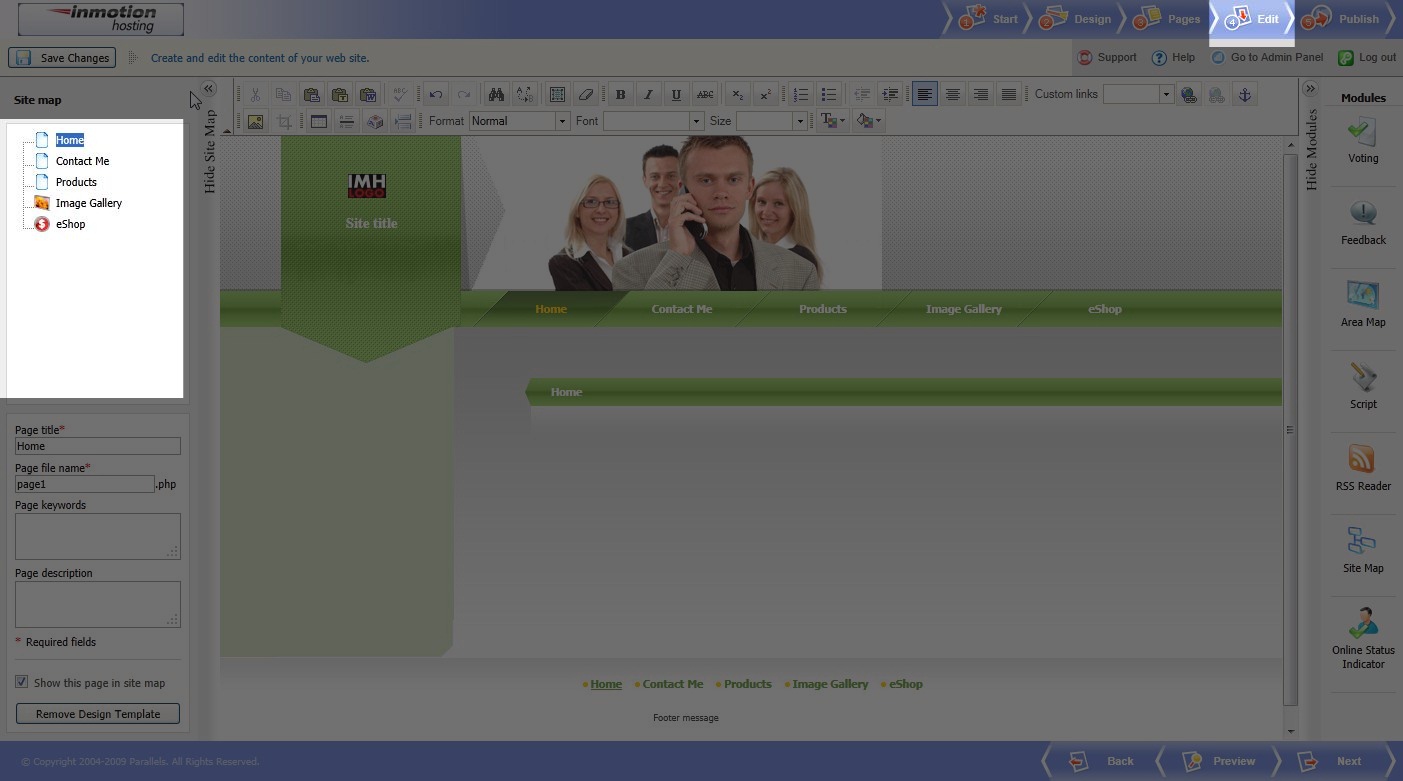Open the Help link

pyautogui.click(x=1173, y=58)
